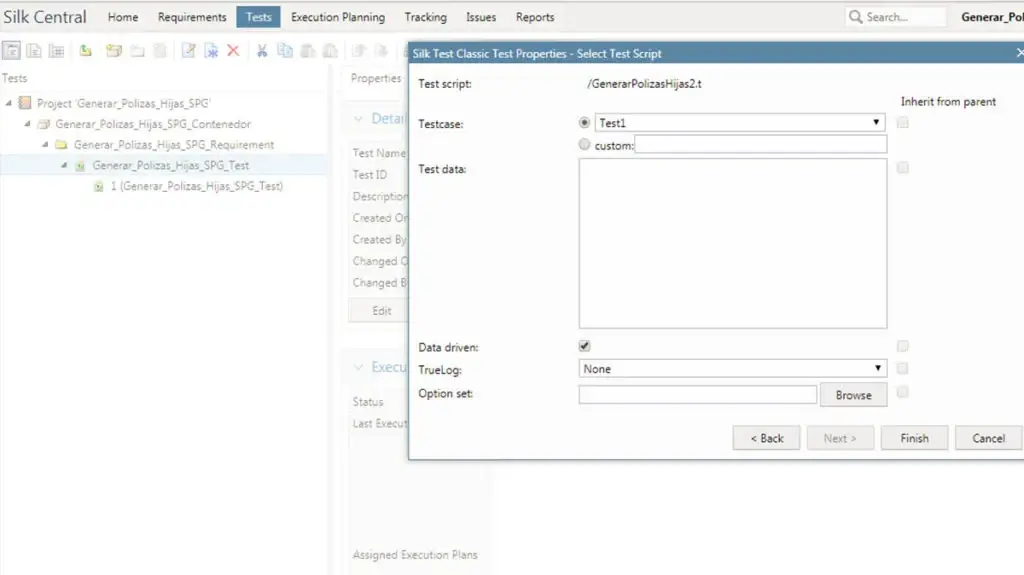
Task: Collapse the Generar_Polizas_Hijas_SPG_Test node arrow
Action: pyautogui.click(x=64, y=165)
